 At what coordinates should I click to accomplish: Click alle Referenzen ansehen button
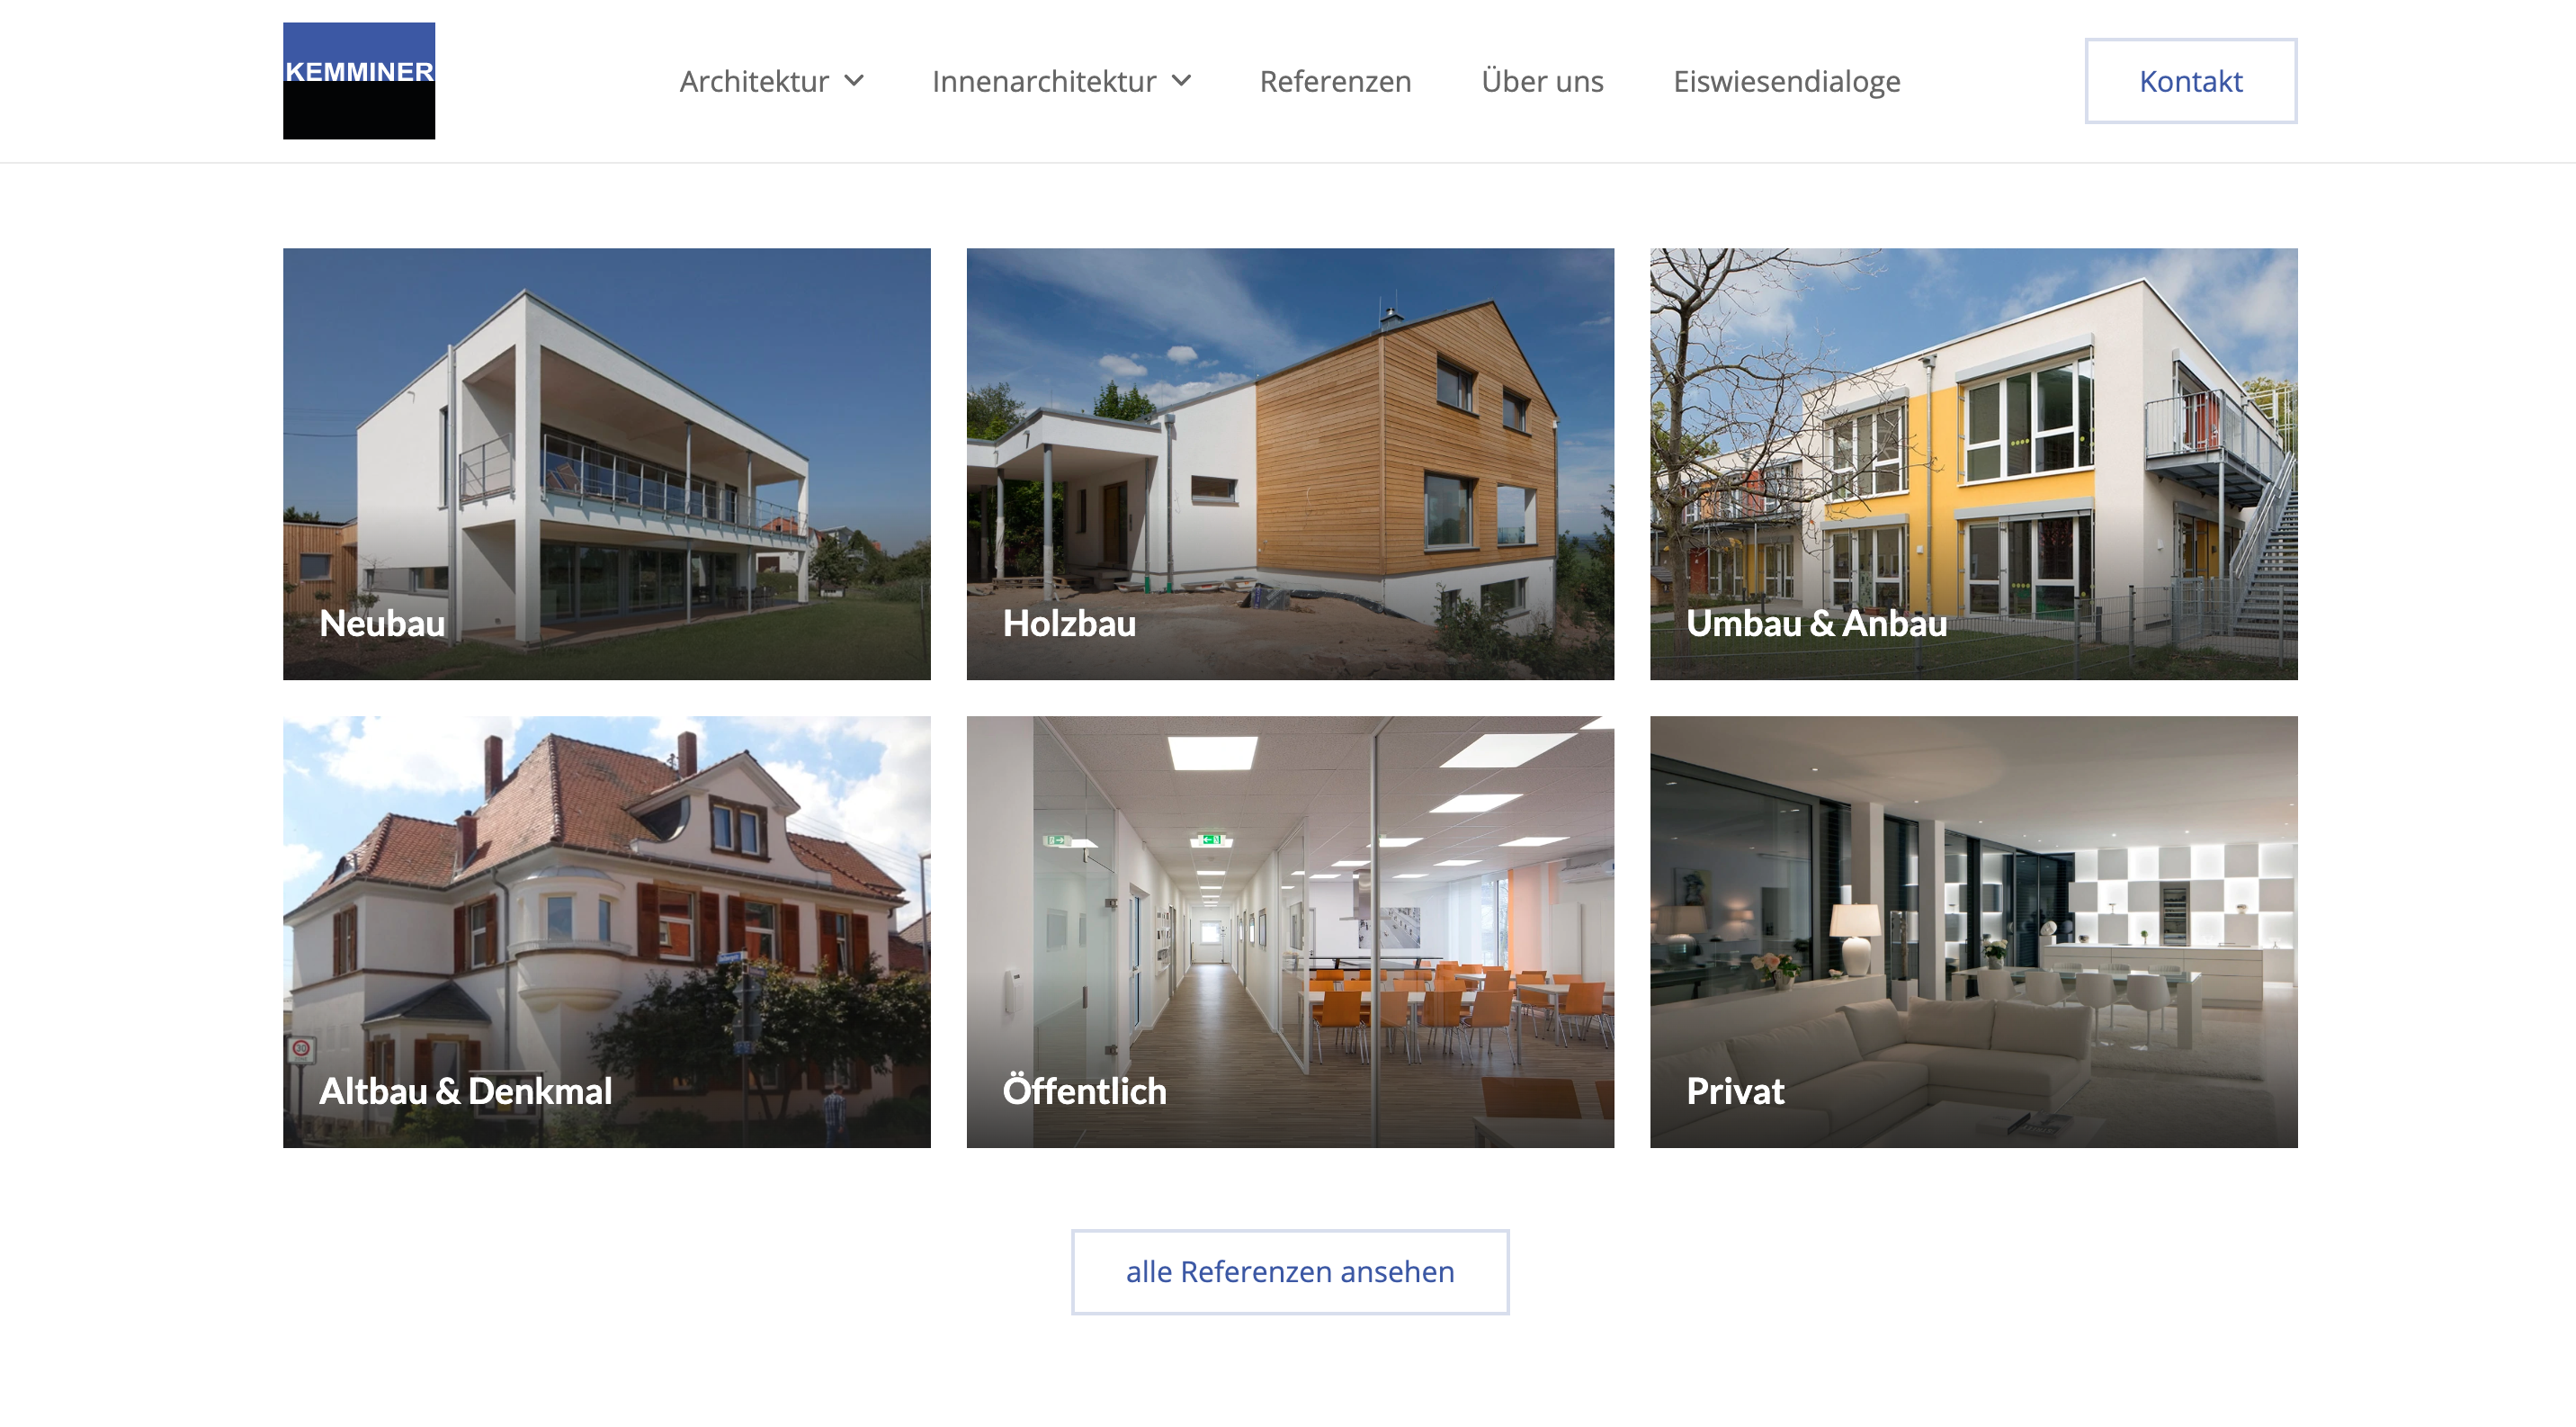1290,1271
